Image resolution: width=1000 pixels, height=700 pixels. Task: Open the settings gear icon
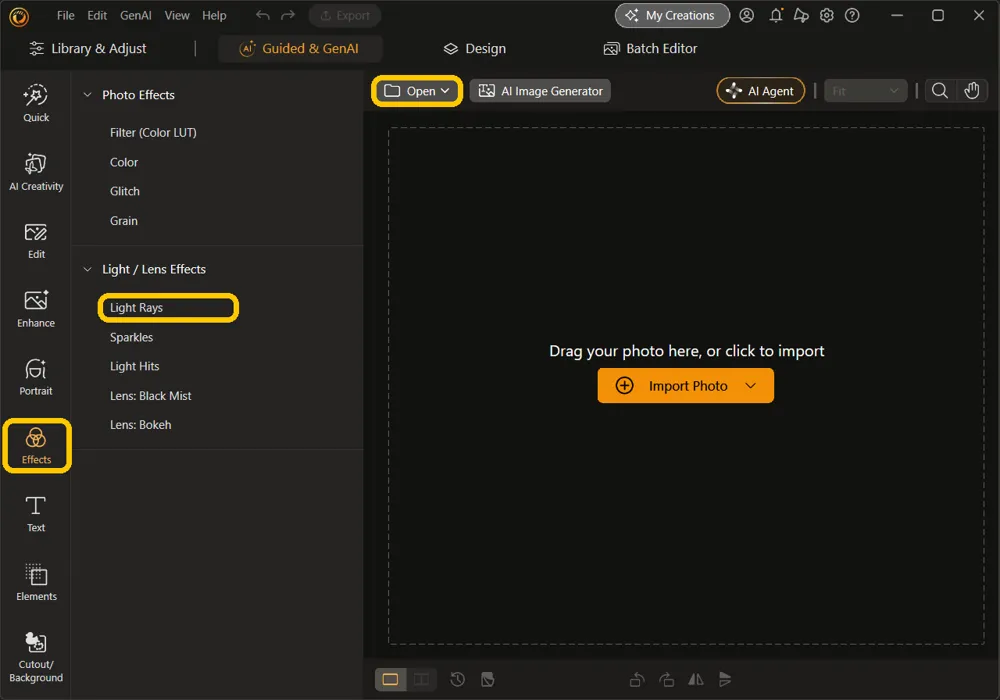click(x=827, y=15)
